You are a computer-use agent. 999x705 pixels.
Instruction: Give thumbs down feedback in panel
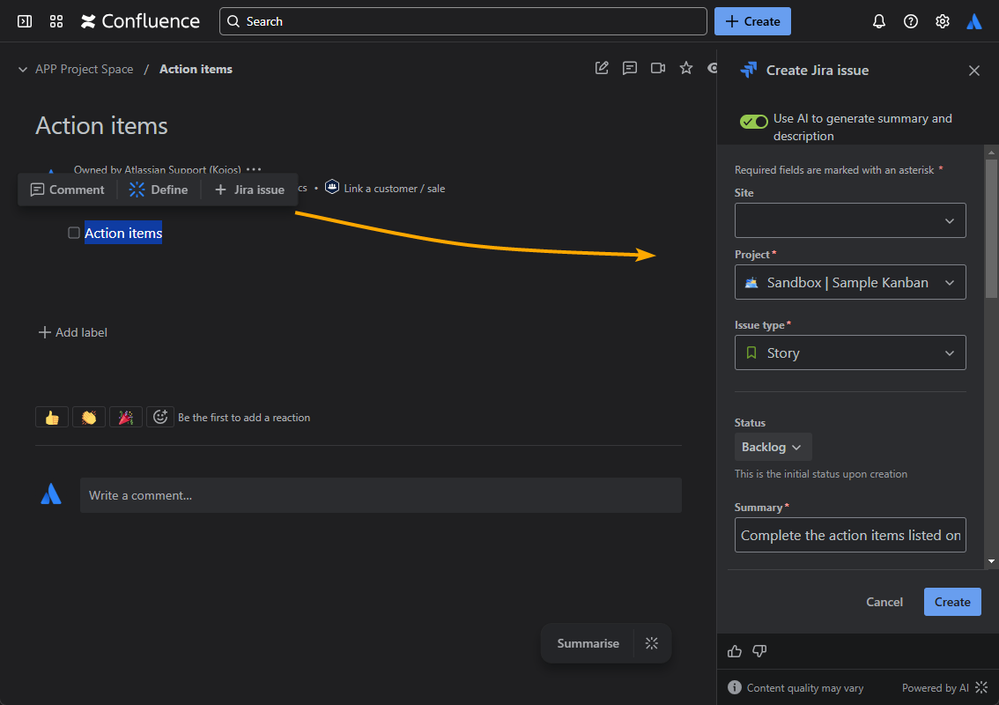point(759,651)
